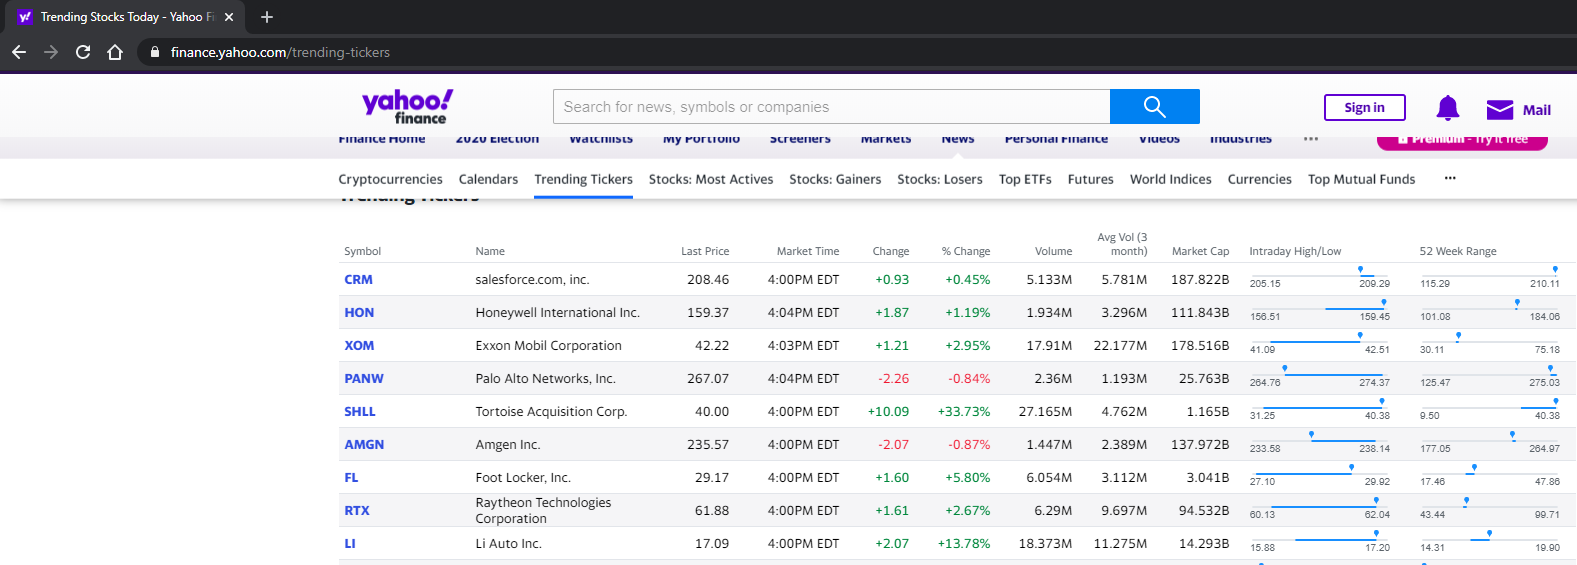1577x565 pixels.
Task: Open the XOM ticker link
Action: [359, 346]
